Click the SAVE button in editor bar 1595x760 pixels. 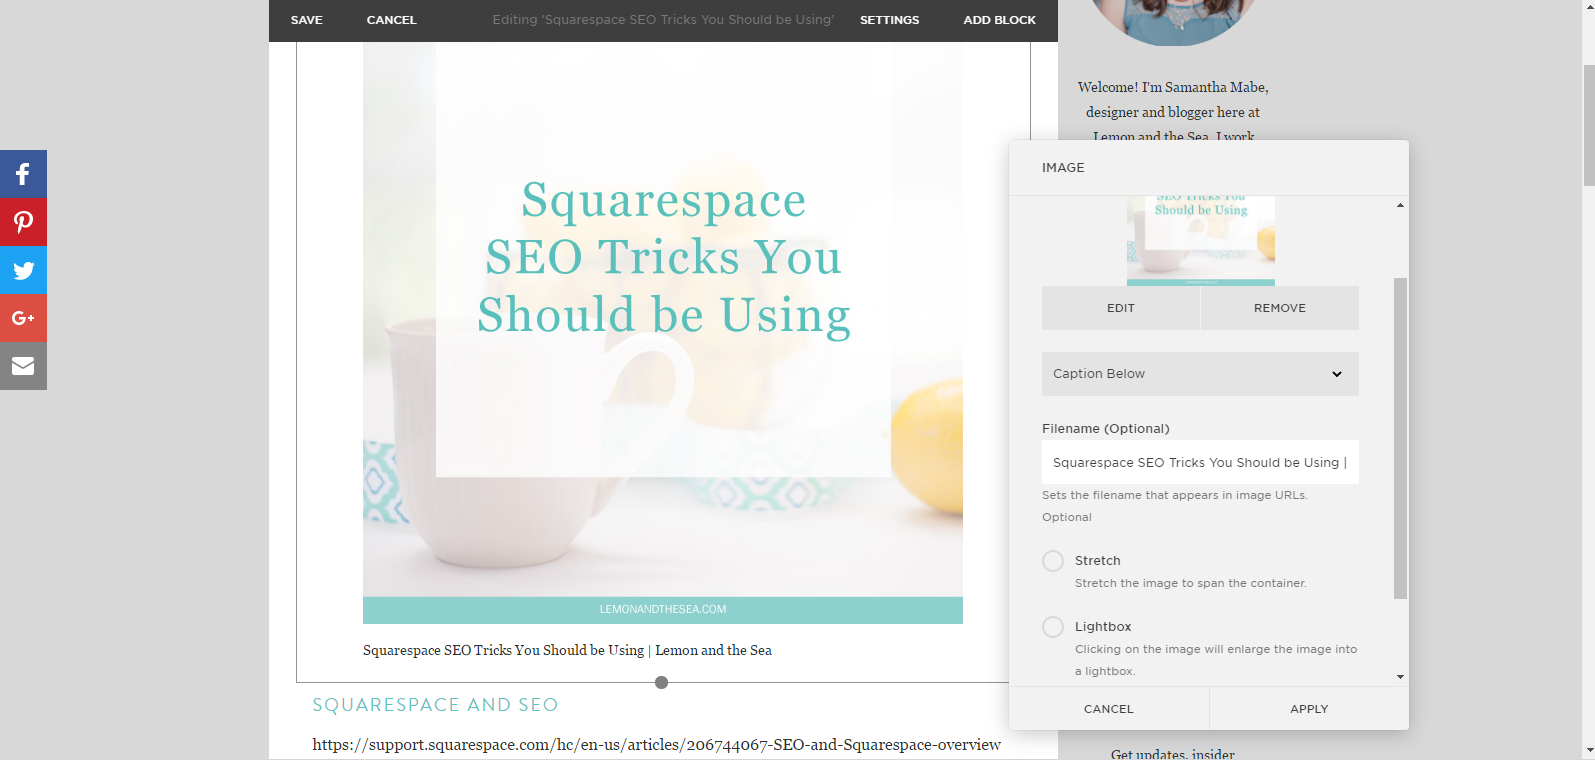(307, 20)
